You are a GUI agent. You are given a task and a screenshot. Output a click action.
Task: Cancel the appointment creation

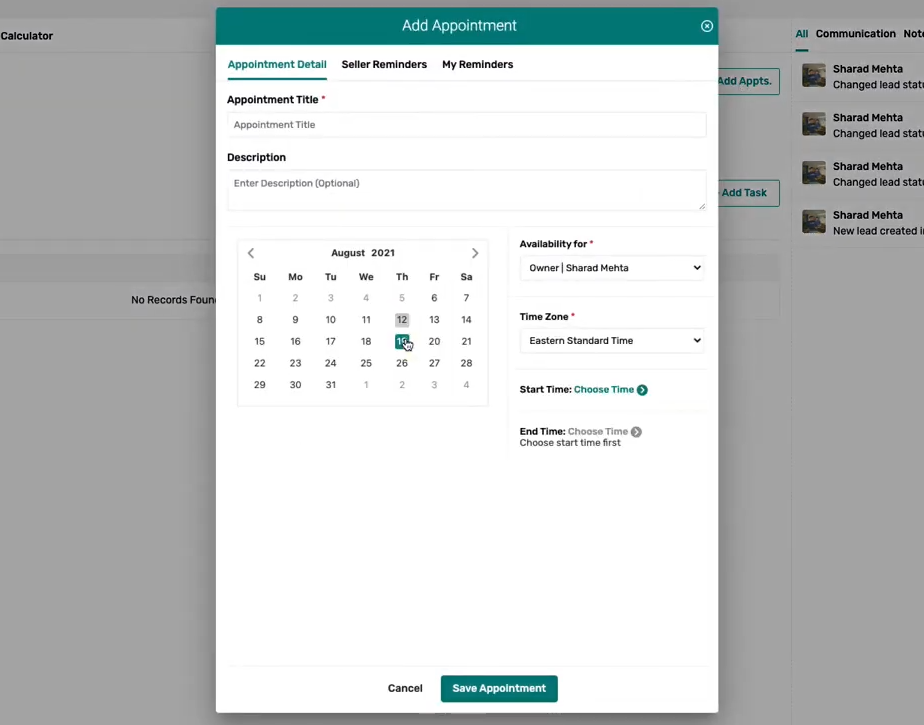pos(405,688)
